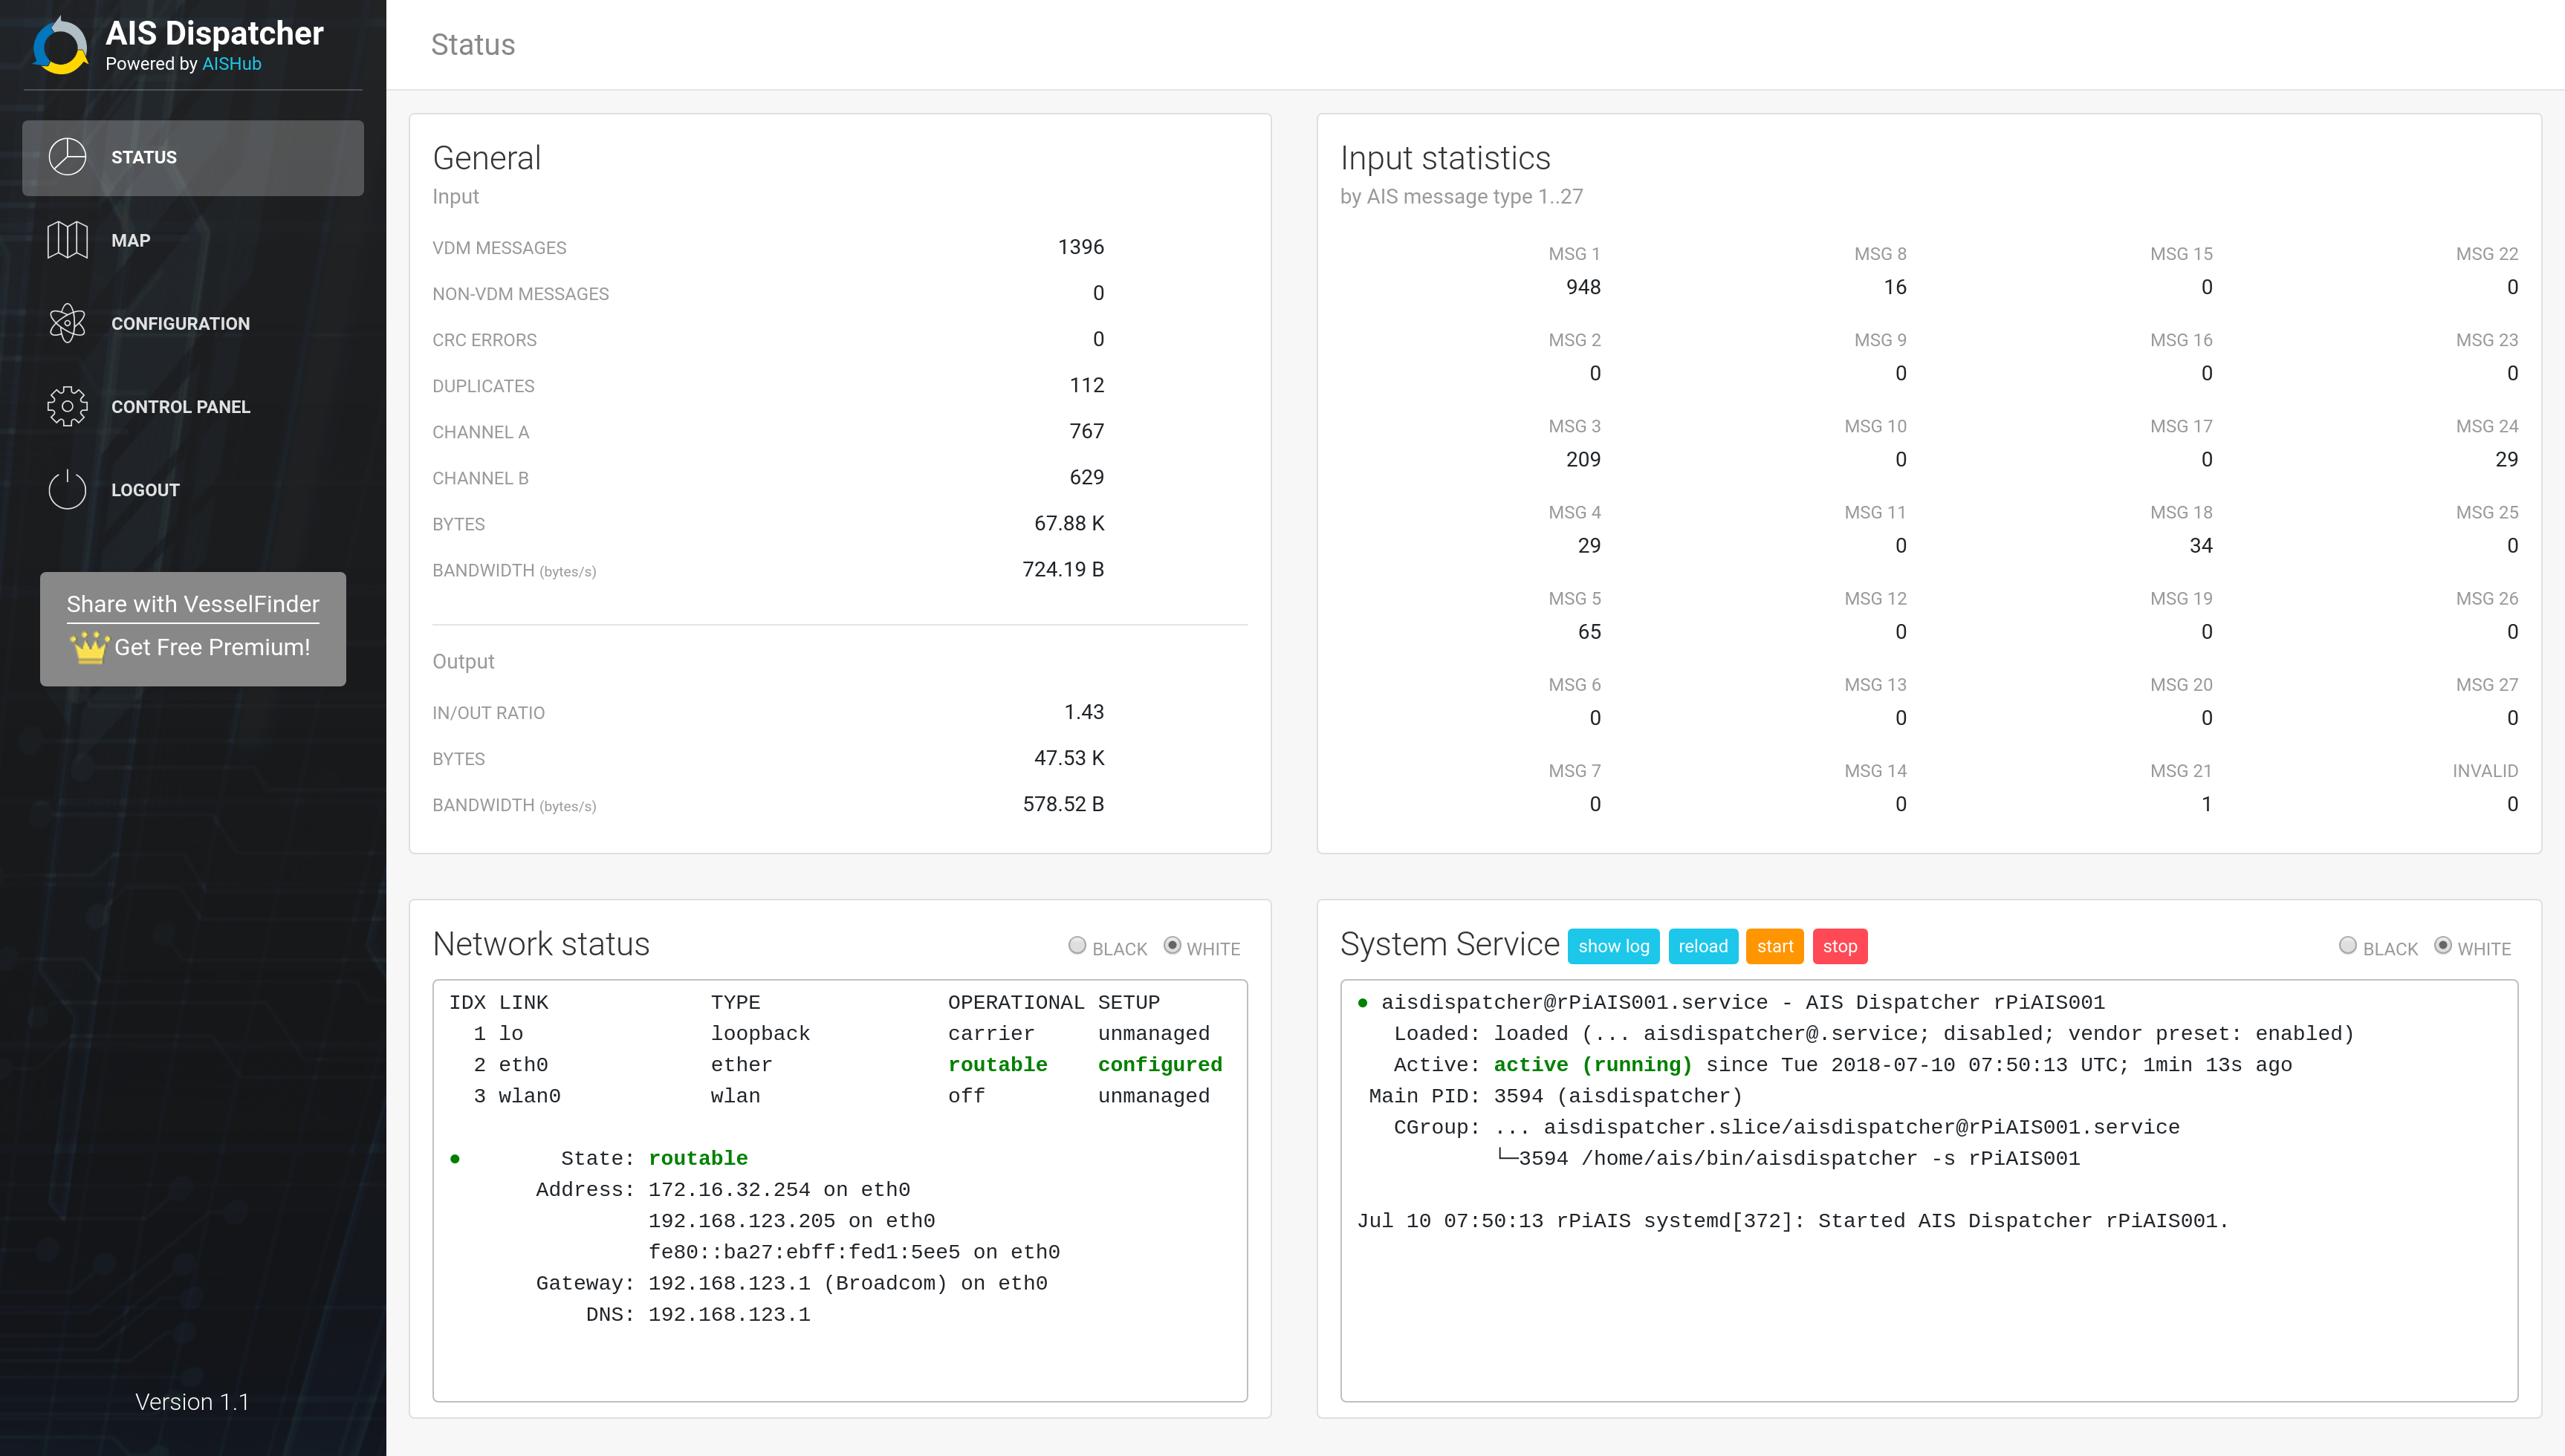Screen dimensions: 2565x1456
Task: Click the show log button in System Service
Action: (x=1615, y=947)
